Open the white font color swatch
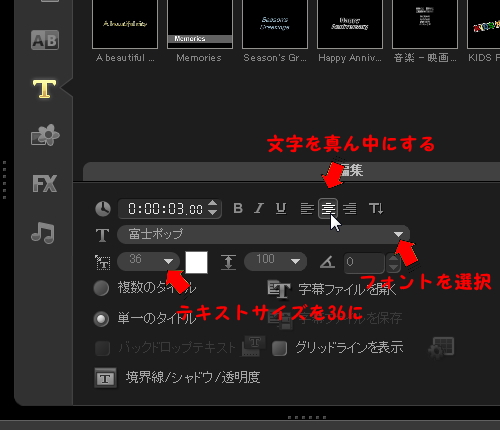Screen dimensions: 500x430 (196, 262)
